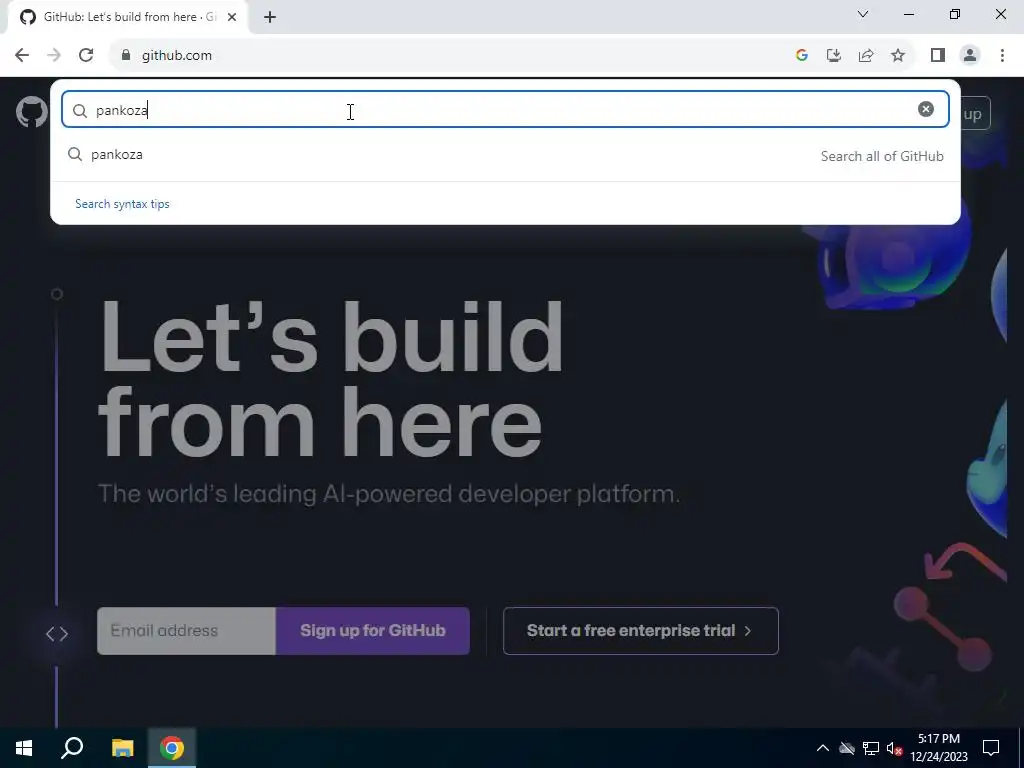Clear the search box with the X icon

coord(925,109)
